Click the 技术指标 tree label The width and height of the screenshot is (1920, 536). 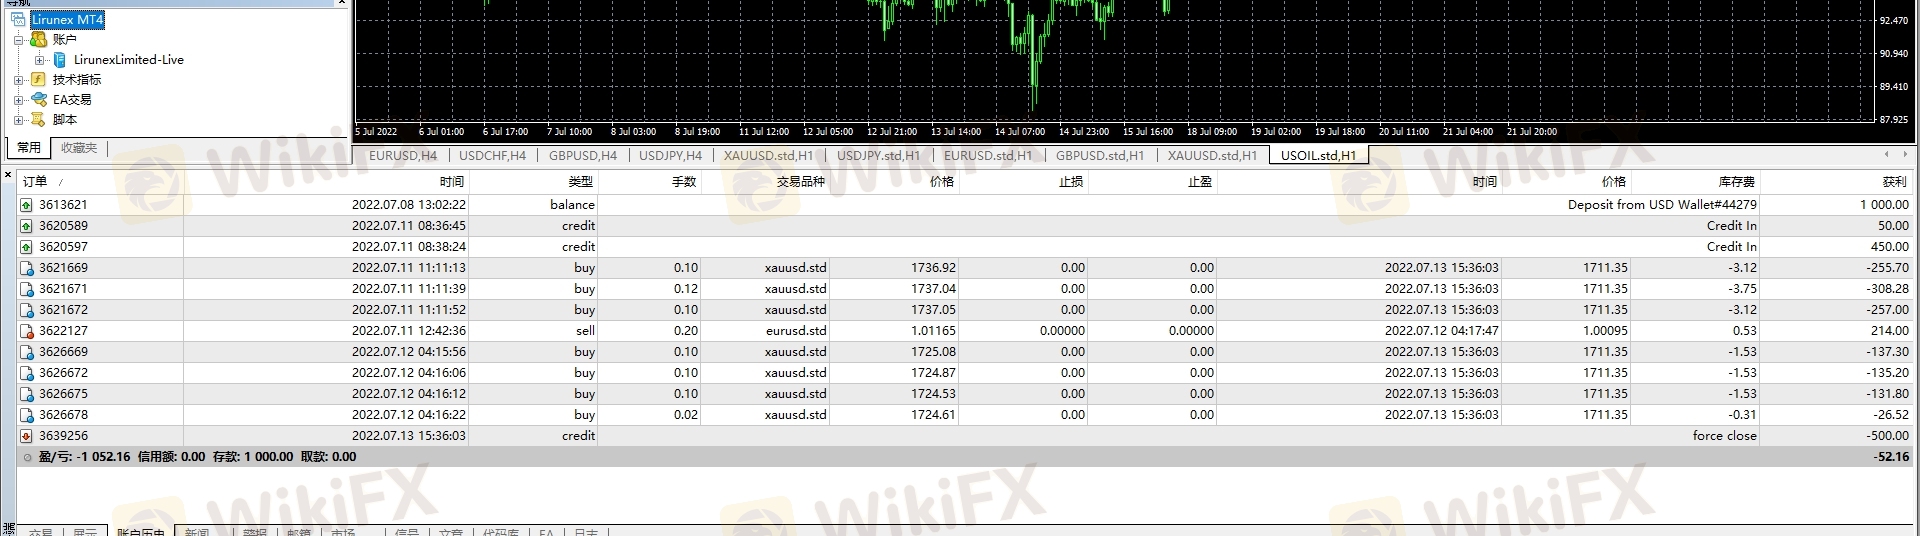[x=77, y=80]
